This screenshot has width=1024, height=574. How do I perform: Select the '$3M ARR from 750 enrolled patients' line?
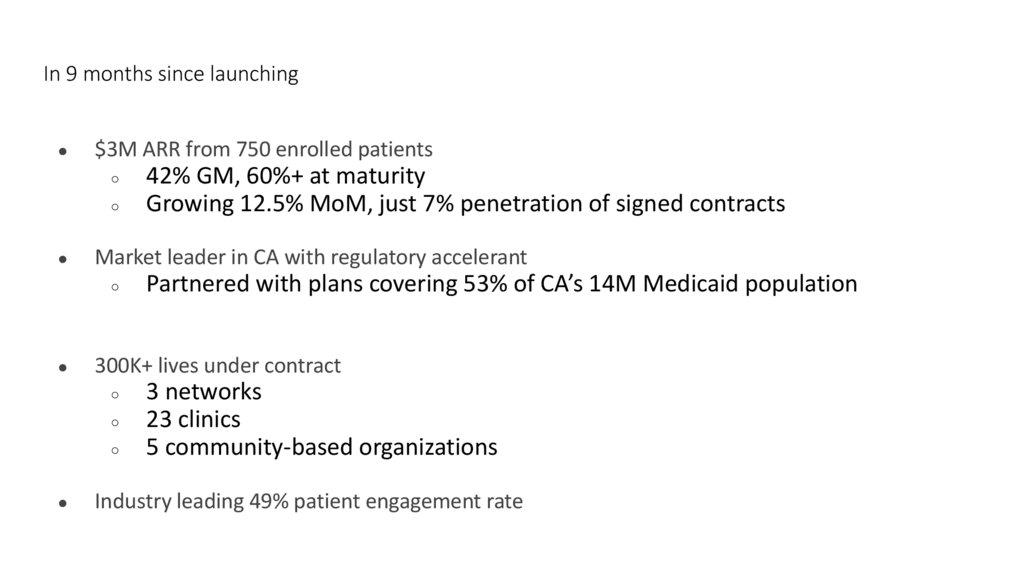click(264, 150)
